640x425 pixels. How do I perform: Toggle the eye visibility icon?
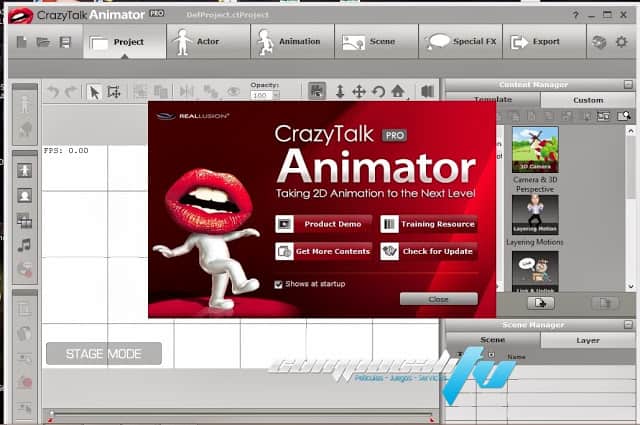(x=233, y=91)
